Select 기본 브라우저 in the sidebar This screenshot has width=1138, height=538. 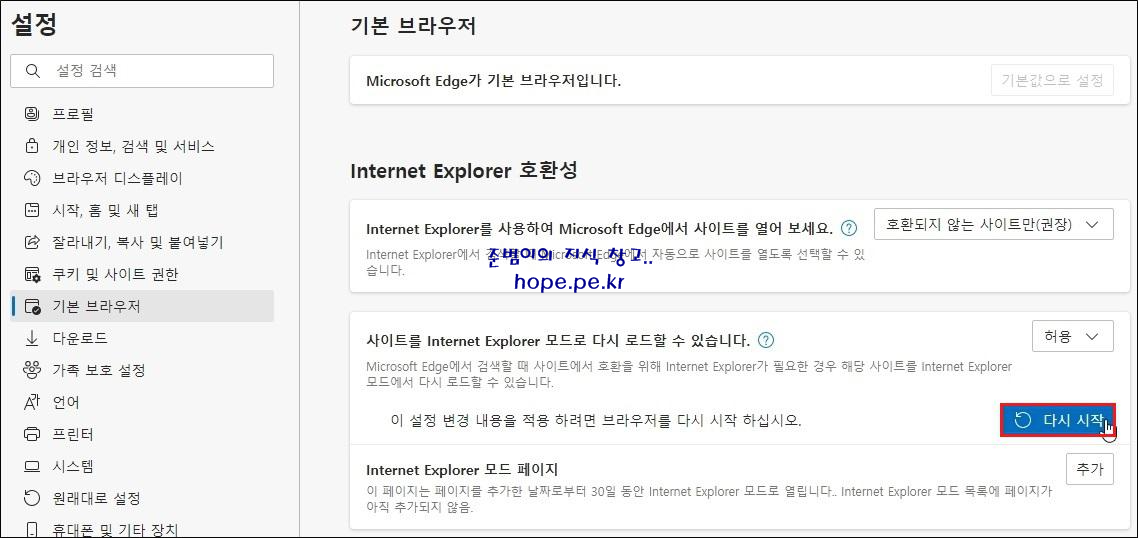pos(142,306)
